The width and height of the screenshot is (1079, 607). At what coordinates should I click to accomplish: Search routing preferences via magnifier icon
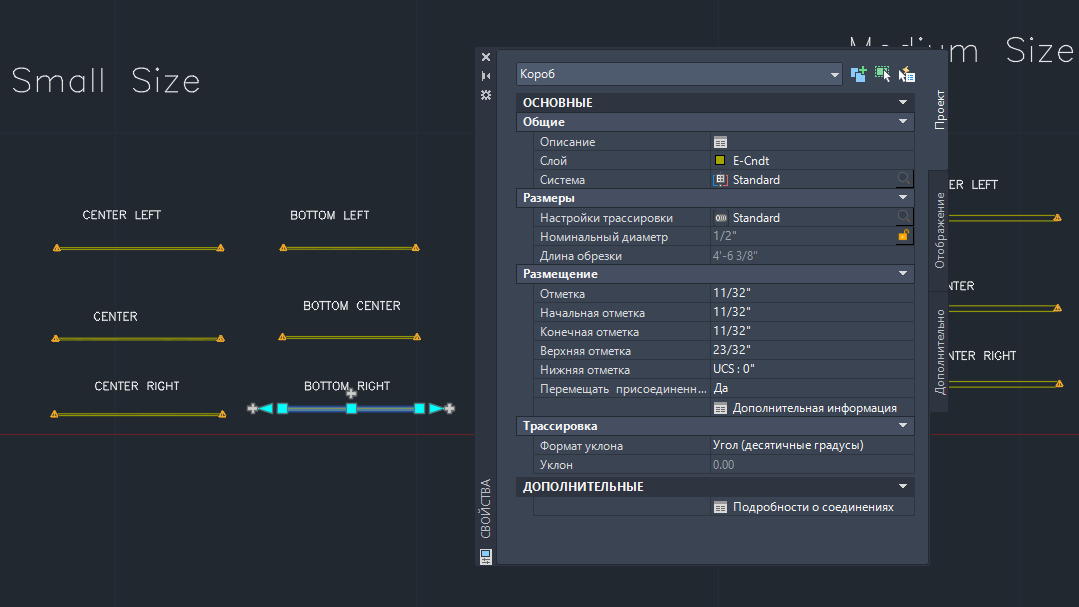tap(904, 217)
